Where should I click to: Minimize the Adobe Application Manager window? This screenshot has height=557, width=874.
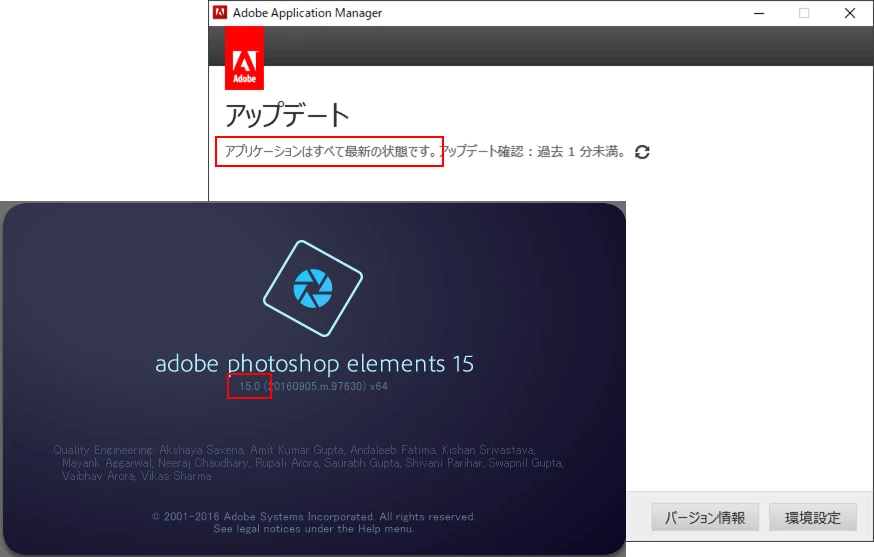point(759,13)
